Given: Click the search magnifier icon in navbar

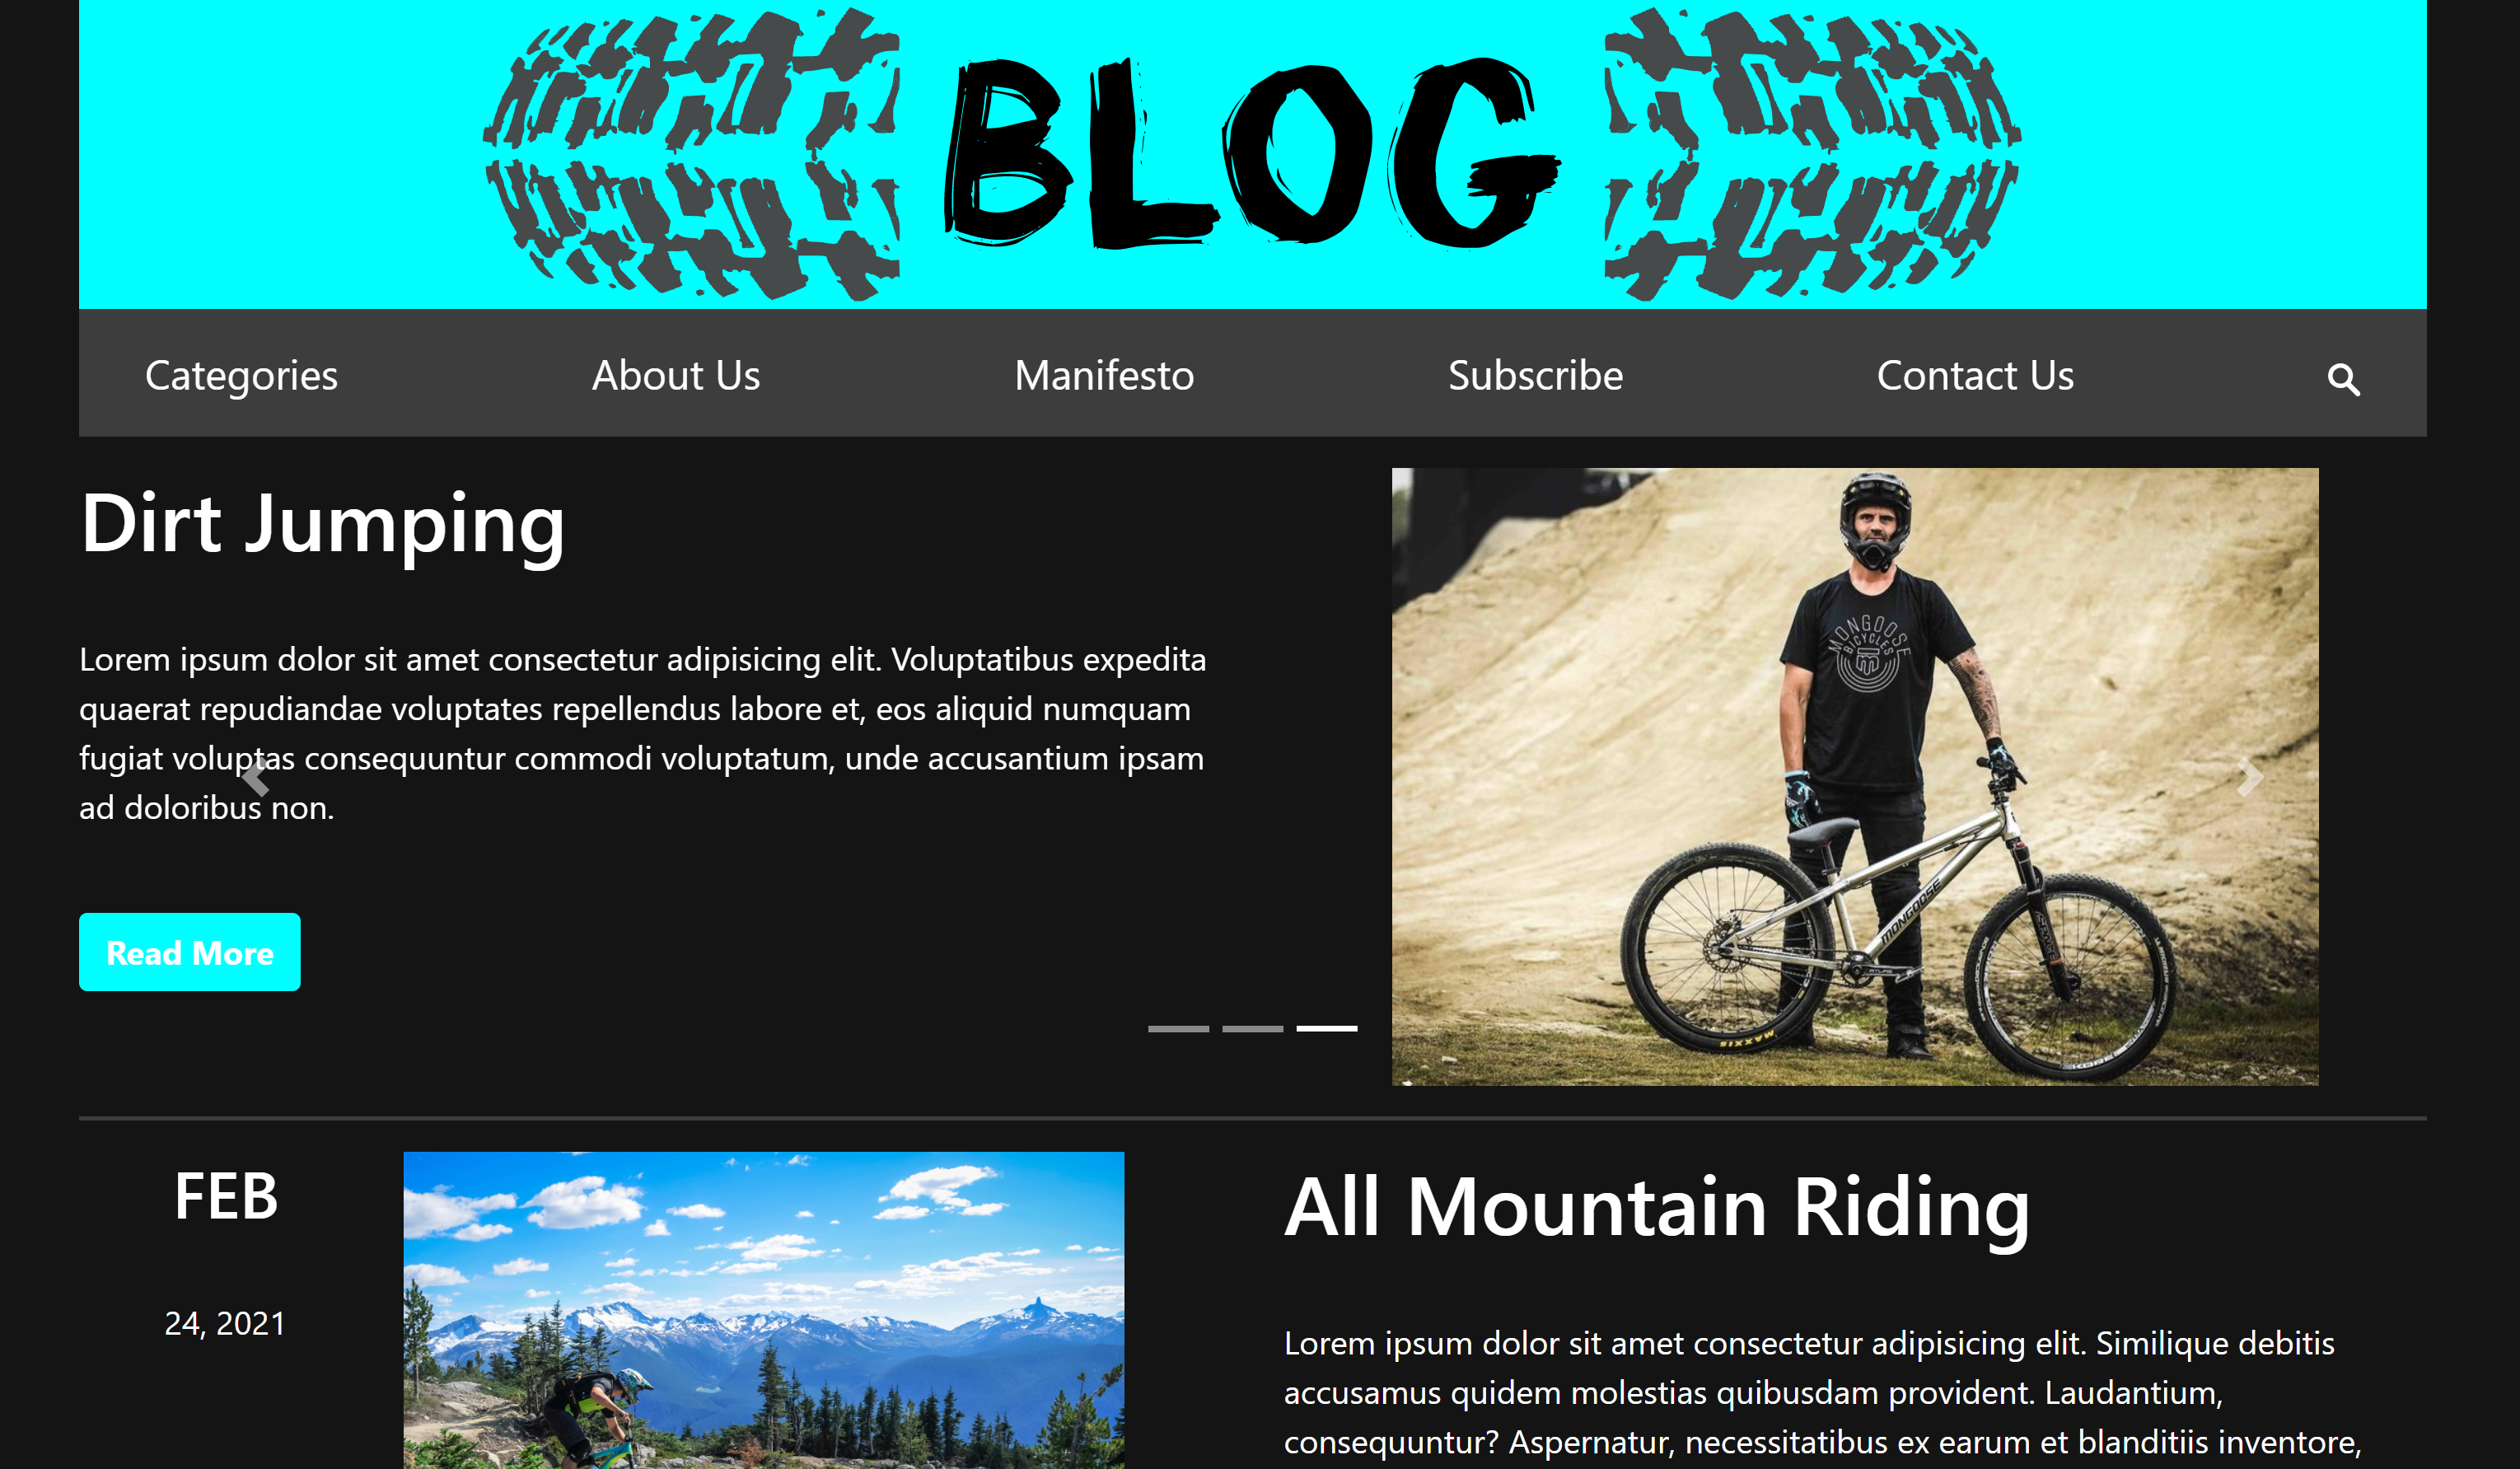Looking at the screenshot, I should pyautogui.click(x=2343, y=379).
